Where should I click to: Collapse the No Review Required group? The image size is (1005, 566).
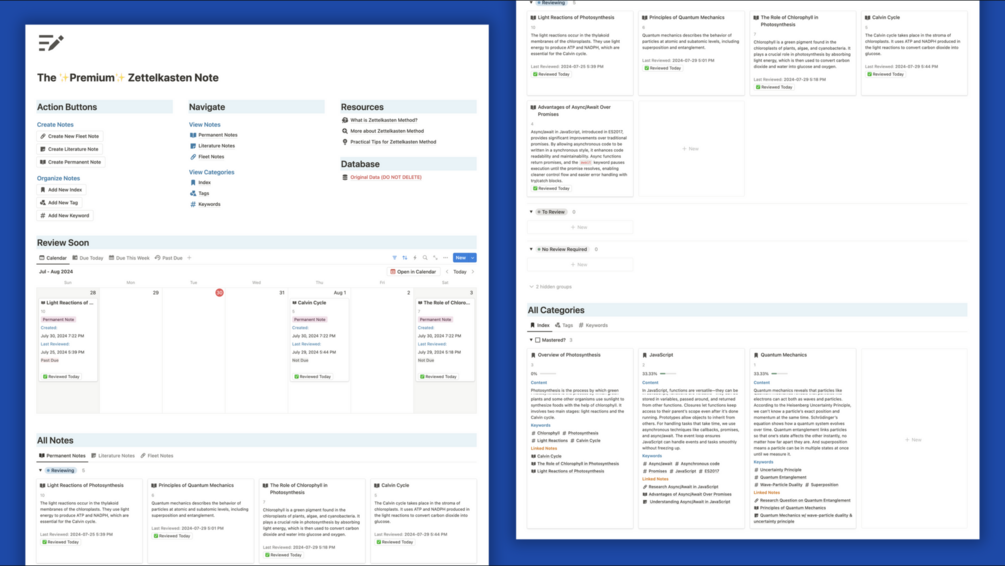click(x=531, y=249)
